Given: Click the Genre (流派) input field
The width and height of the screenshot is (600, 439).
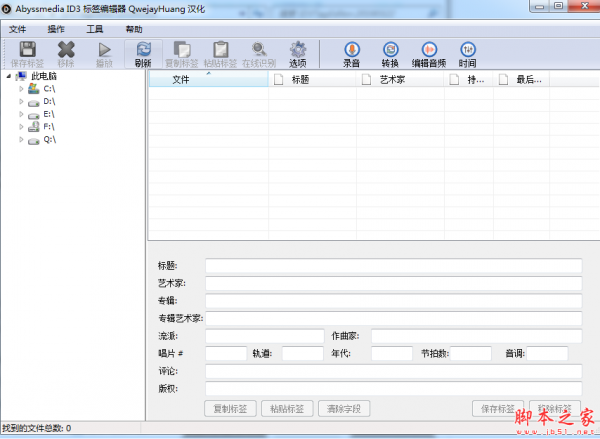Looking at the screenshot, I should [265, 336].
